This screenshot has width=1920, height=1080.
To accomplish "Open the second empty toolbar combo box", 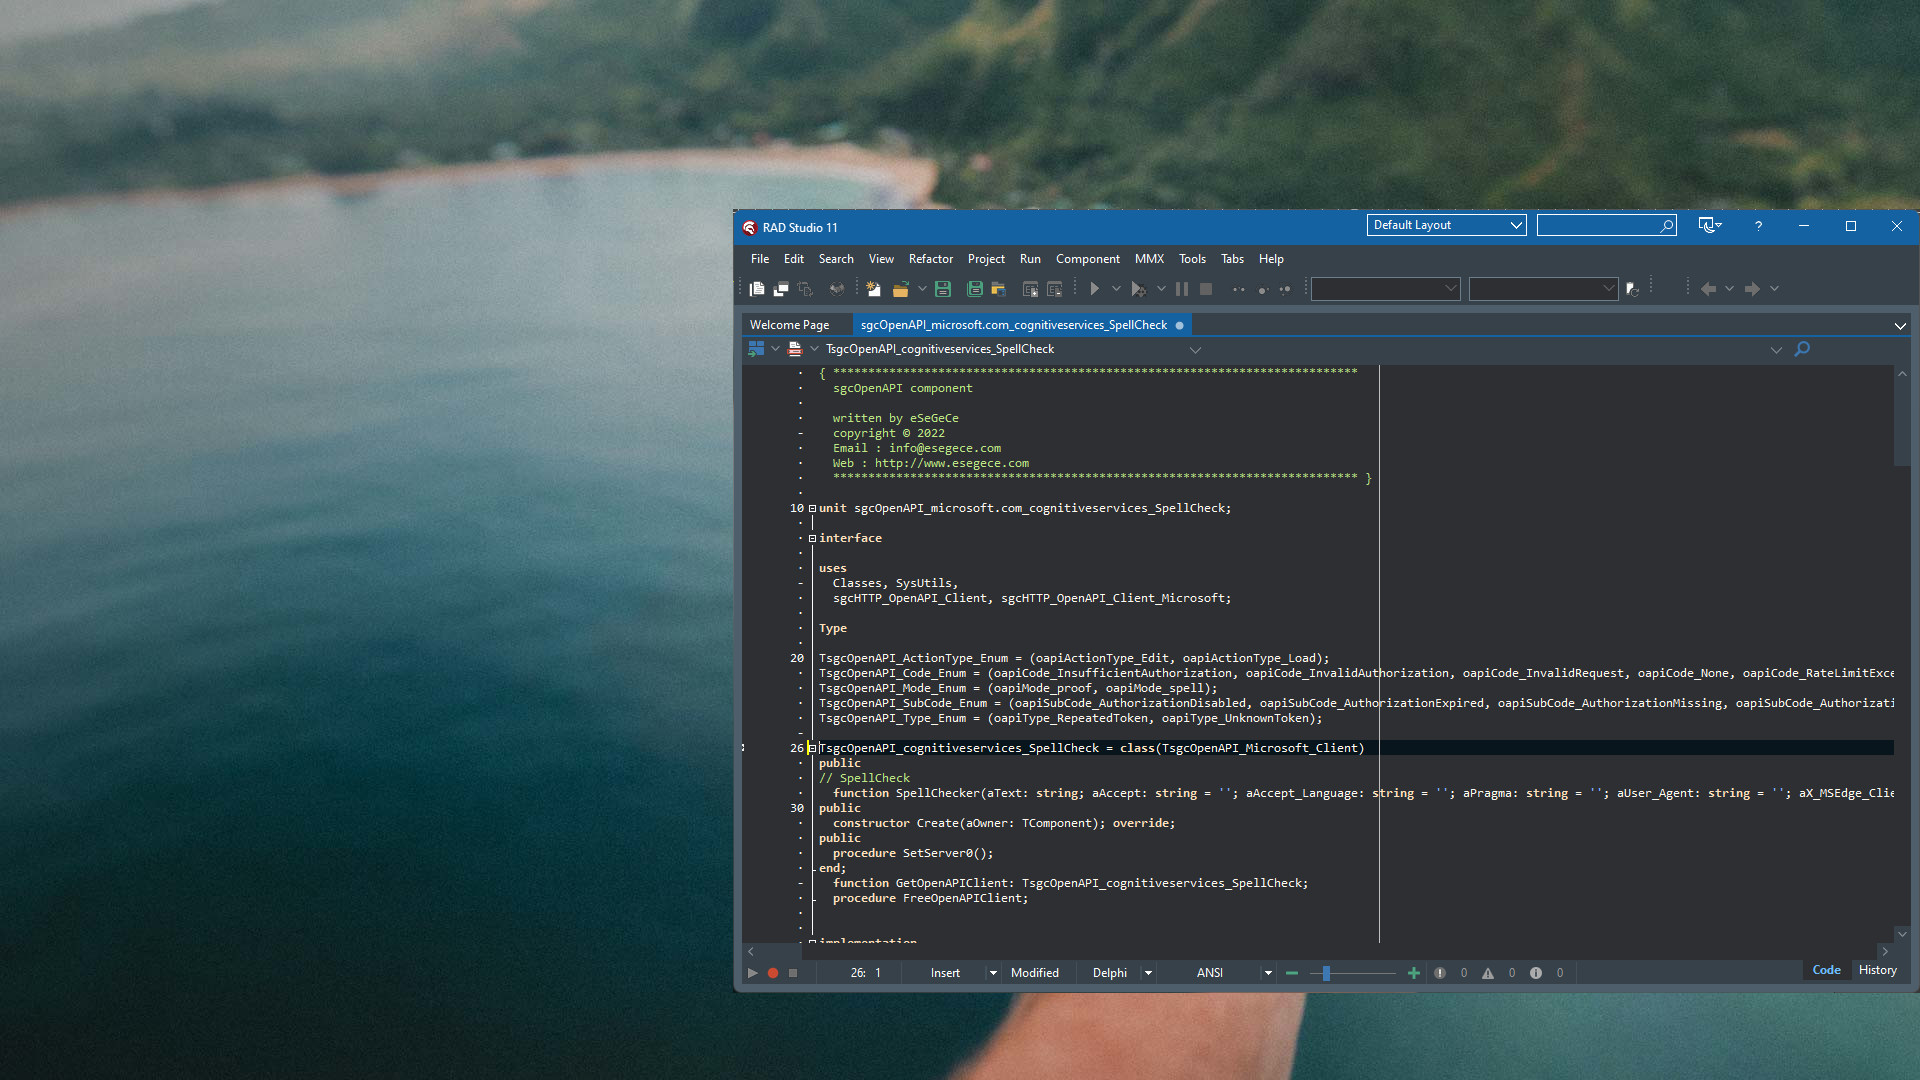I will (x=1544, y=289).
